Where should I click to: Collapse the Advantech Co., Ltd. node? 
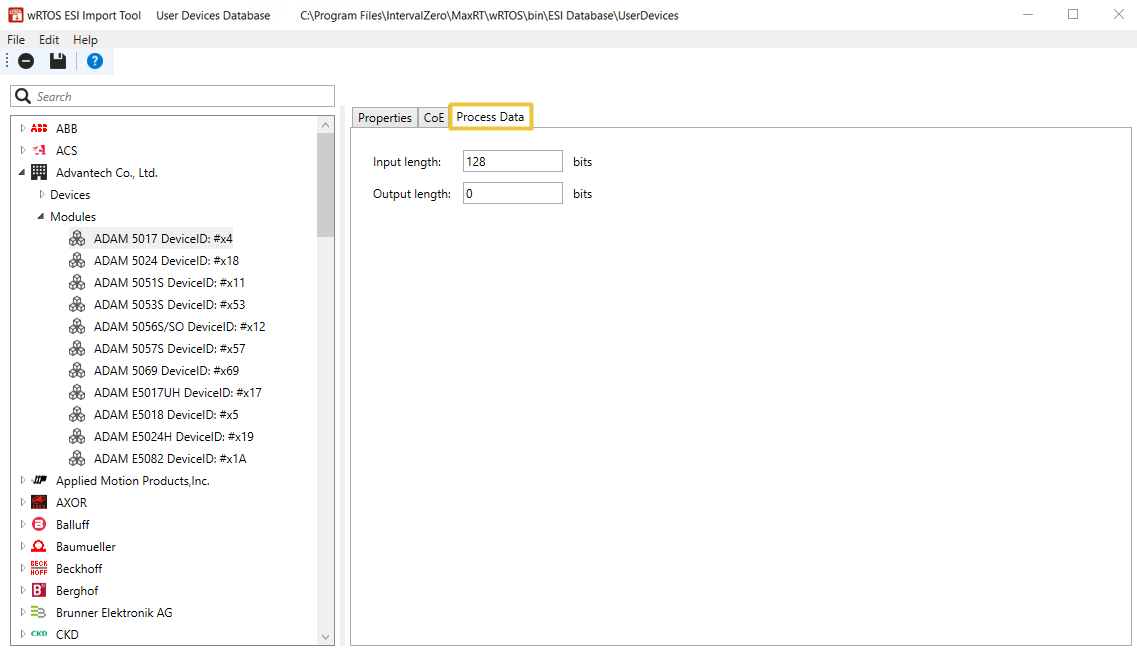(23, 173)
